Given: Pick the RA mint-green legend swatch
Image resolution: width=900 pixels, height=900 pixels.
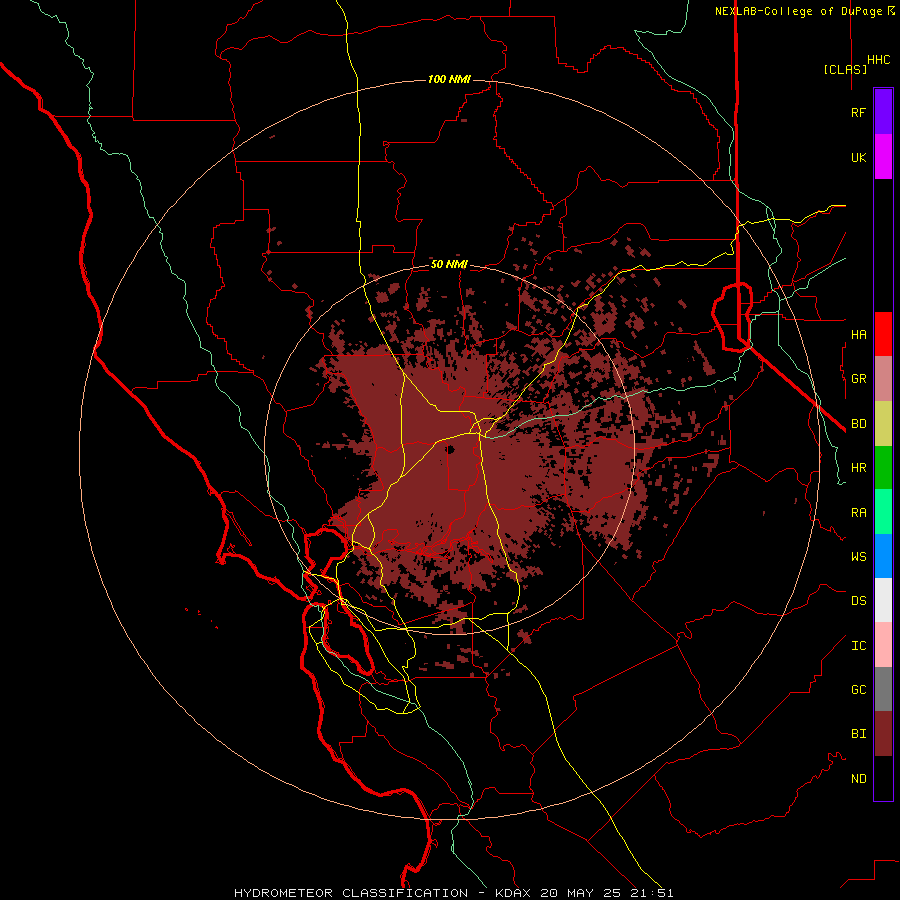Looking at the screenshot, I should coord(883,512).
